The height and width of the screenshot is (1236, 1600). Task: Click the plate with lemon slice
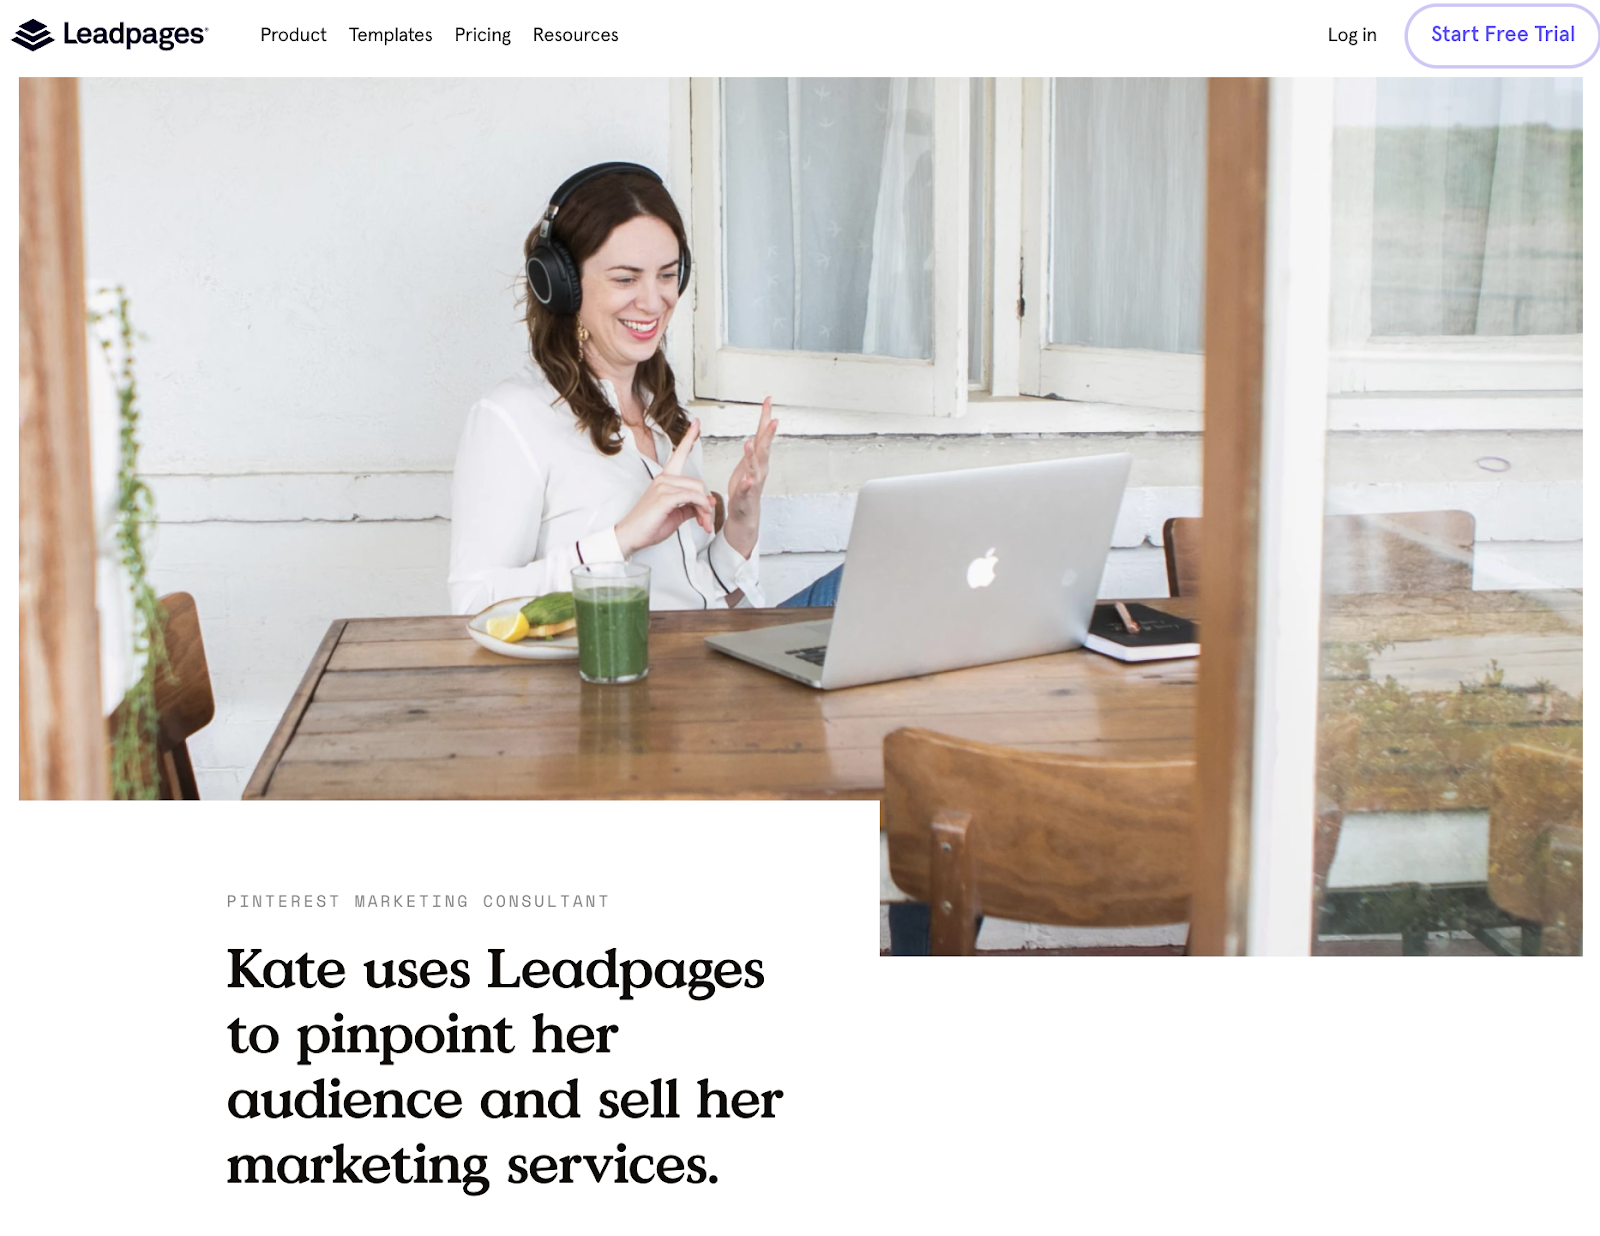coord(522,628)
